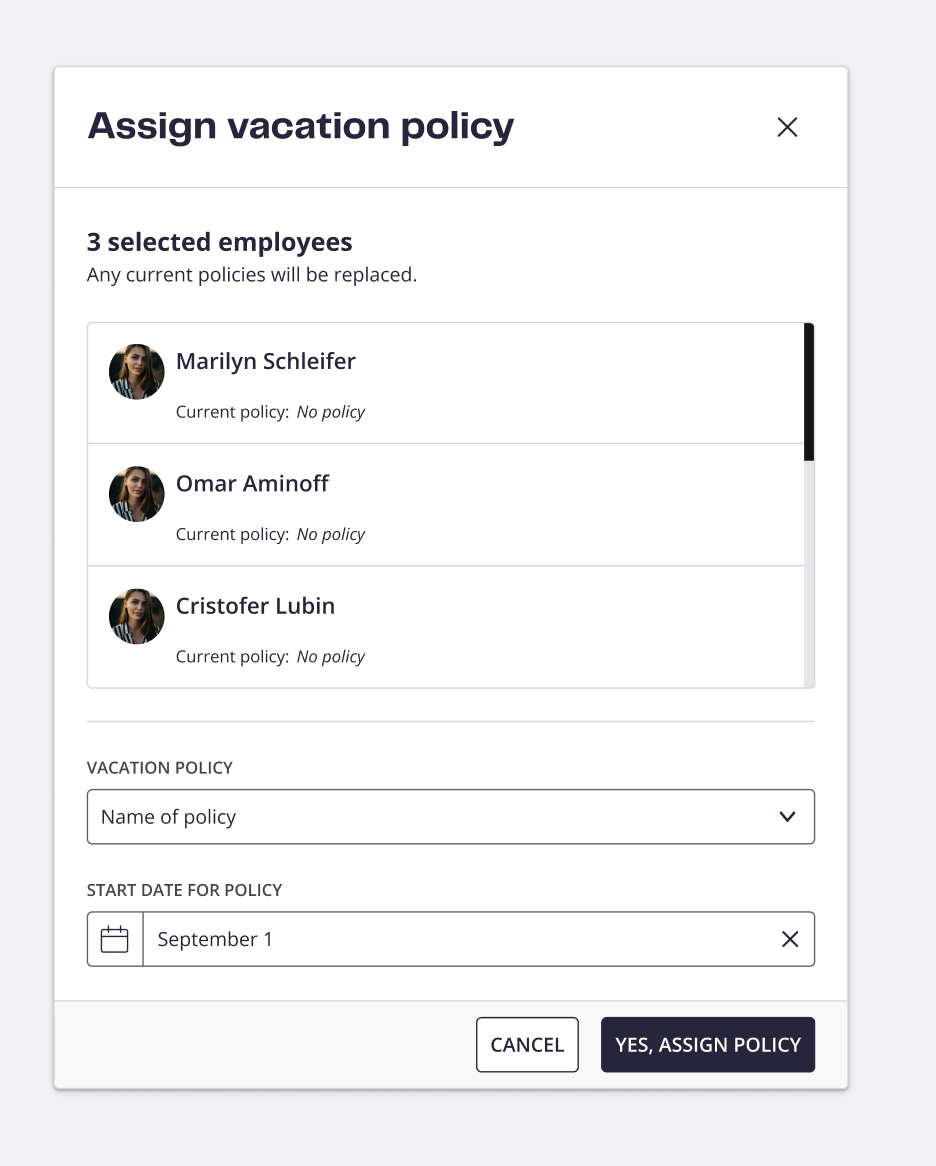This screenshot has height=1166, width=936.
Task: Select Omar Aminoff's name in the list
Action: tap(252, 483)
